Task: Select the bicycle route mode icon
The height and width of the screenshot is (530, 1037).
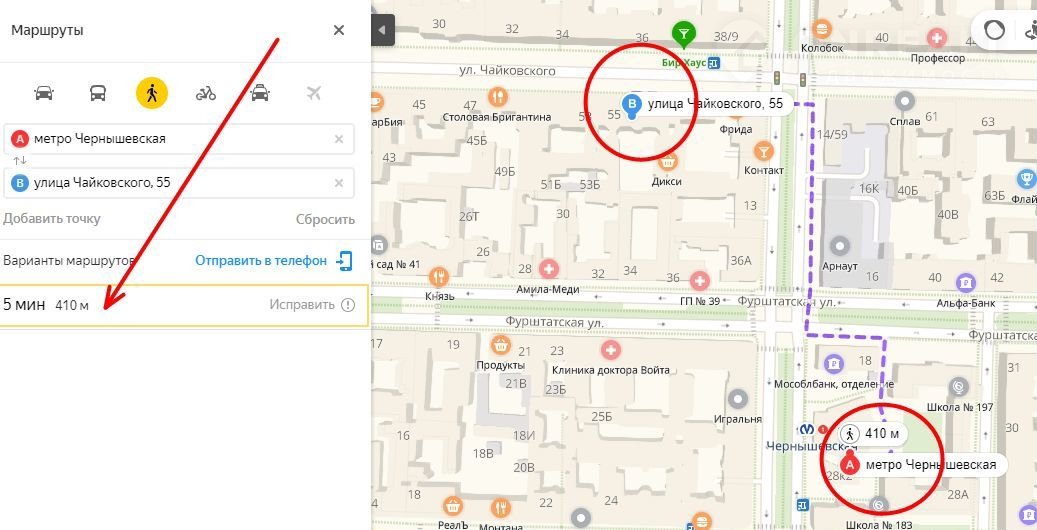Action: click(206, 93)
